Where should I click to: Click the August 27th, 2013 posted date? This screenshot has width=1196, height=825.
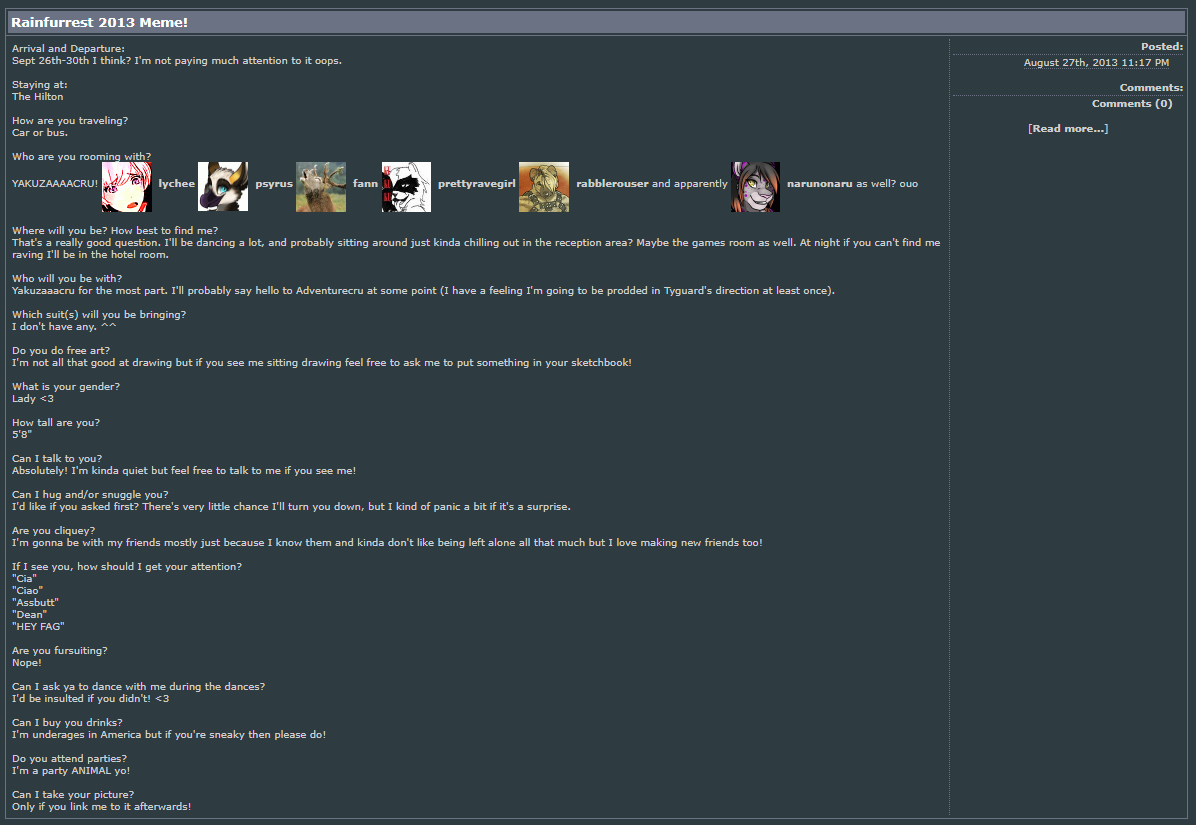[x=1096, y=63]
